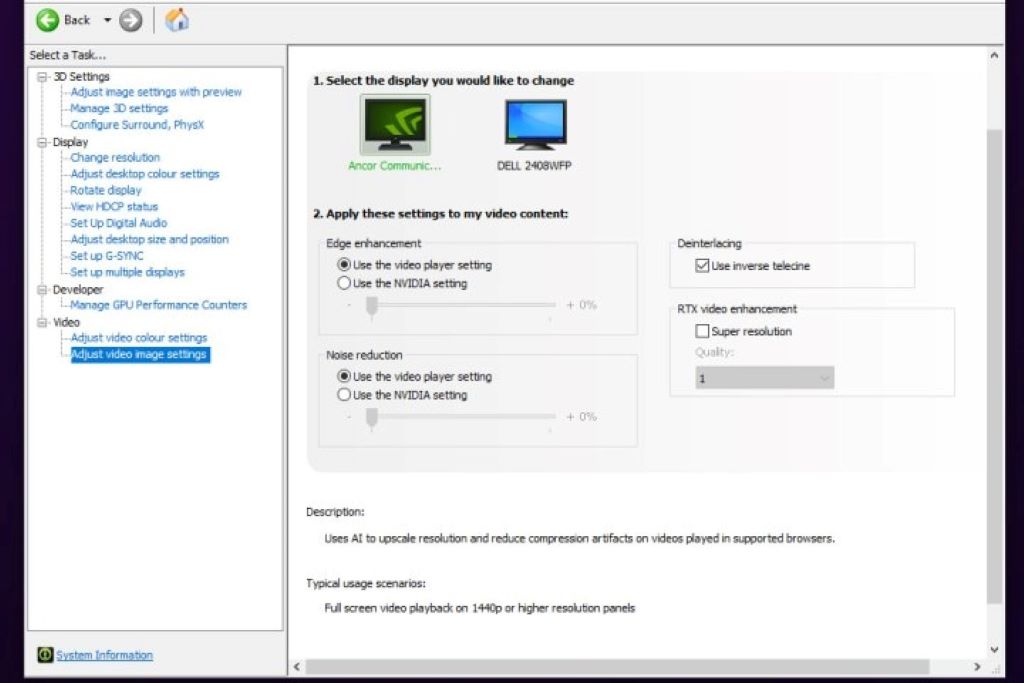Screen dimensions: 1024x683
Task: Select the Ancor Communic display icon
Action: click(x=395, y=122)
